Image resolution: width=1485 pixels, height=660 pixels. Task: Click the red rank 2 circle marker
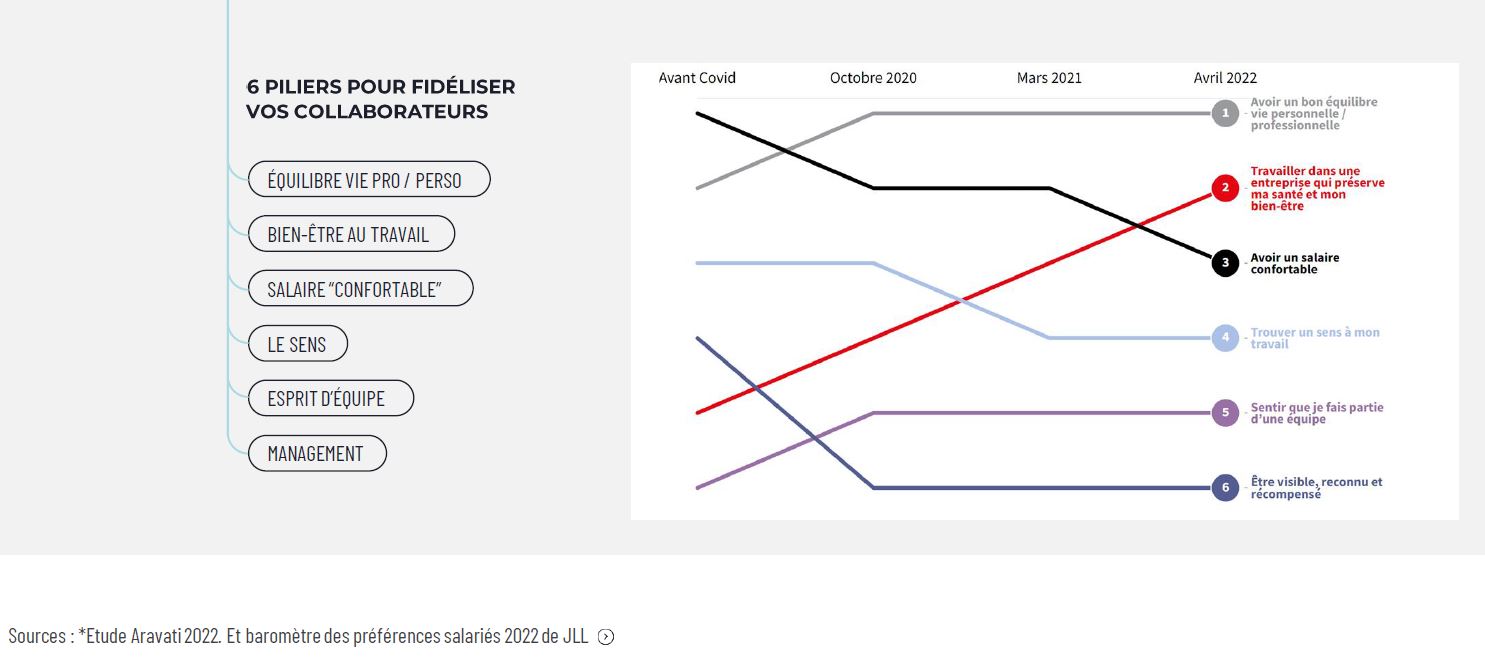pos(1225,188)
